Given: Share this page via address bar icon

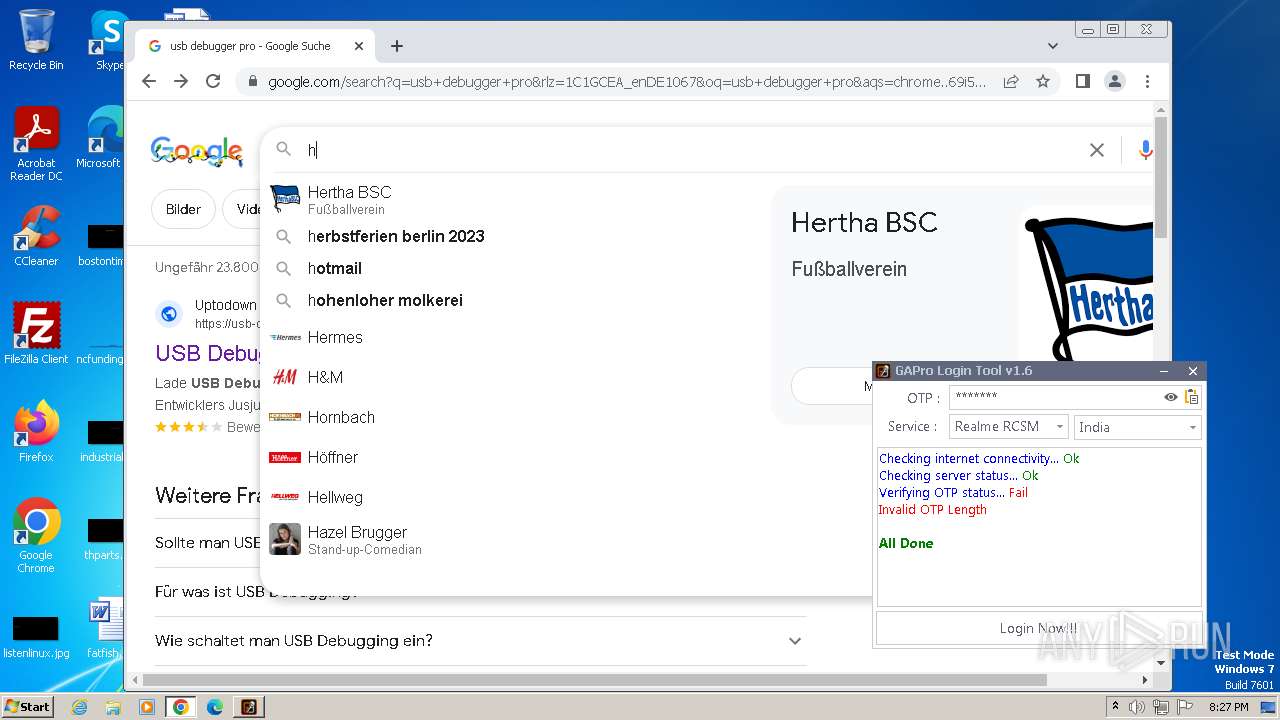Looking at the screenshot, I should point(1011,81).
